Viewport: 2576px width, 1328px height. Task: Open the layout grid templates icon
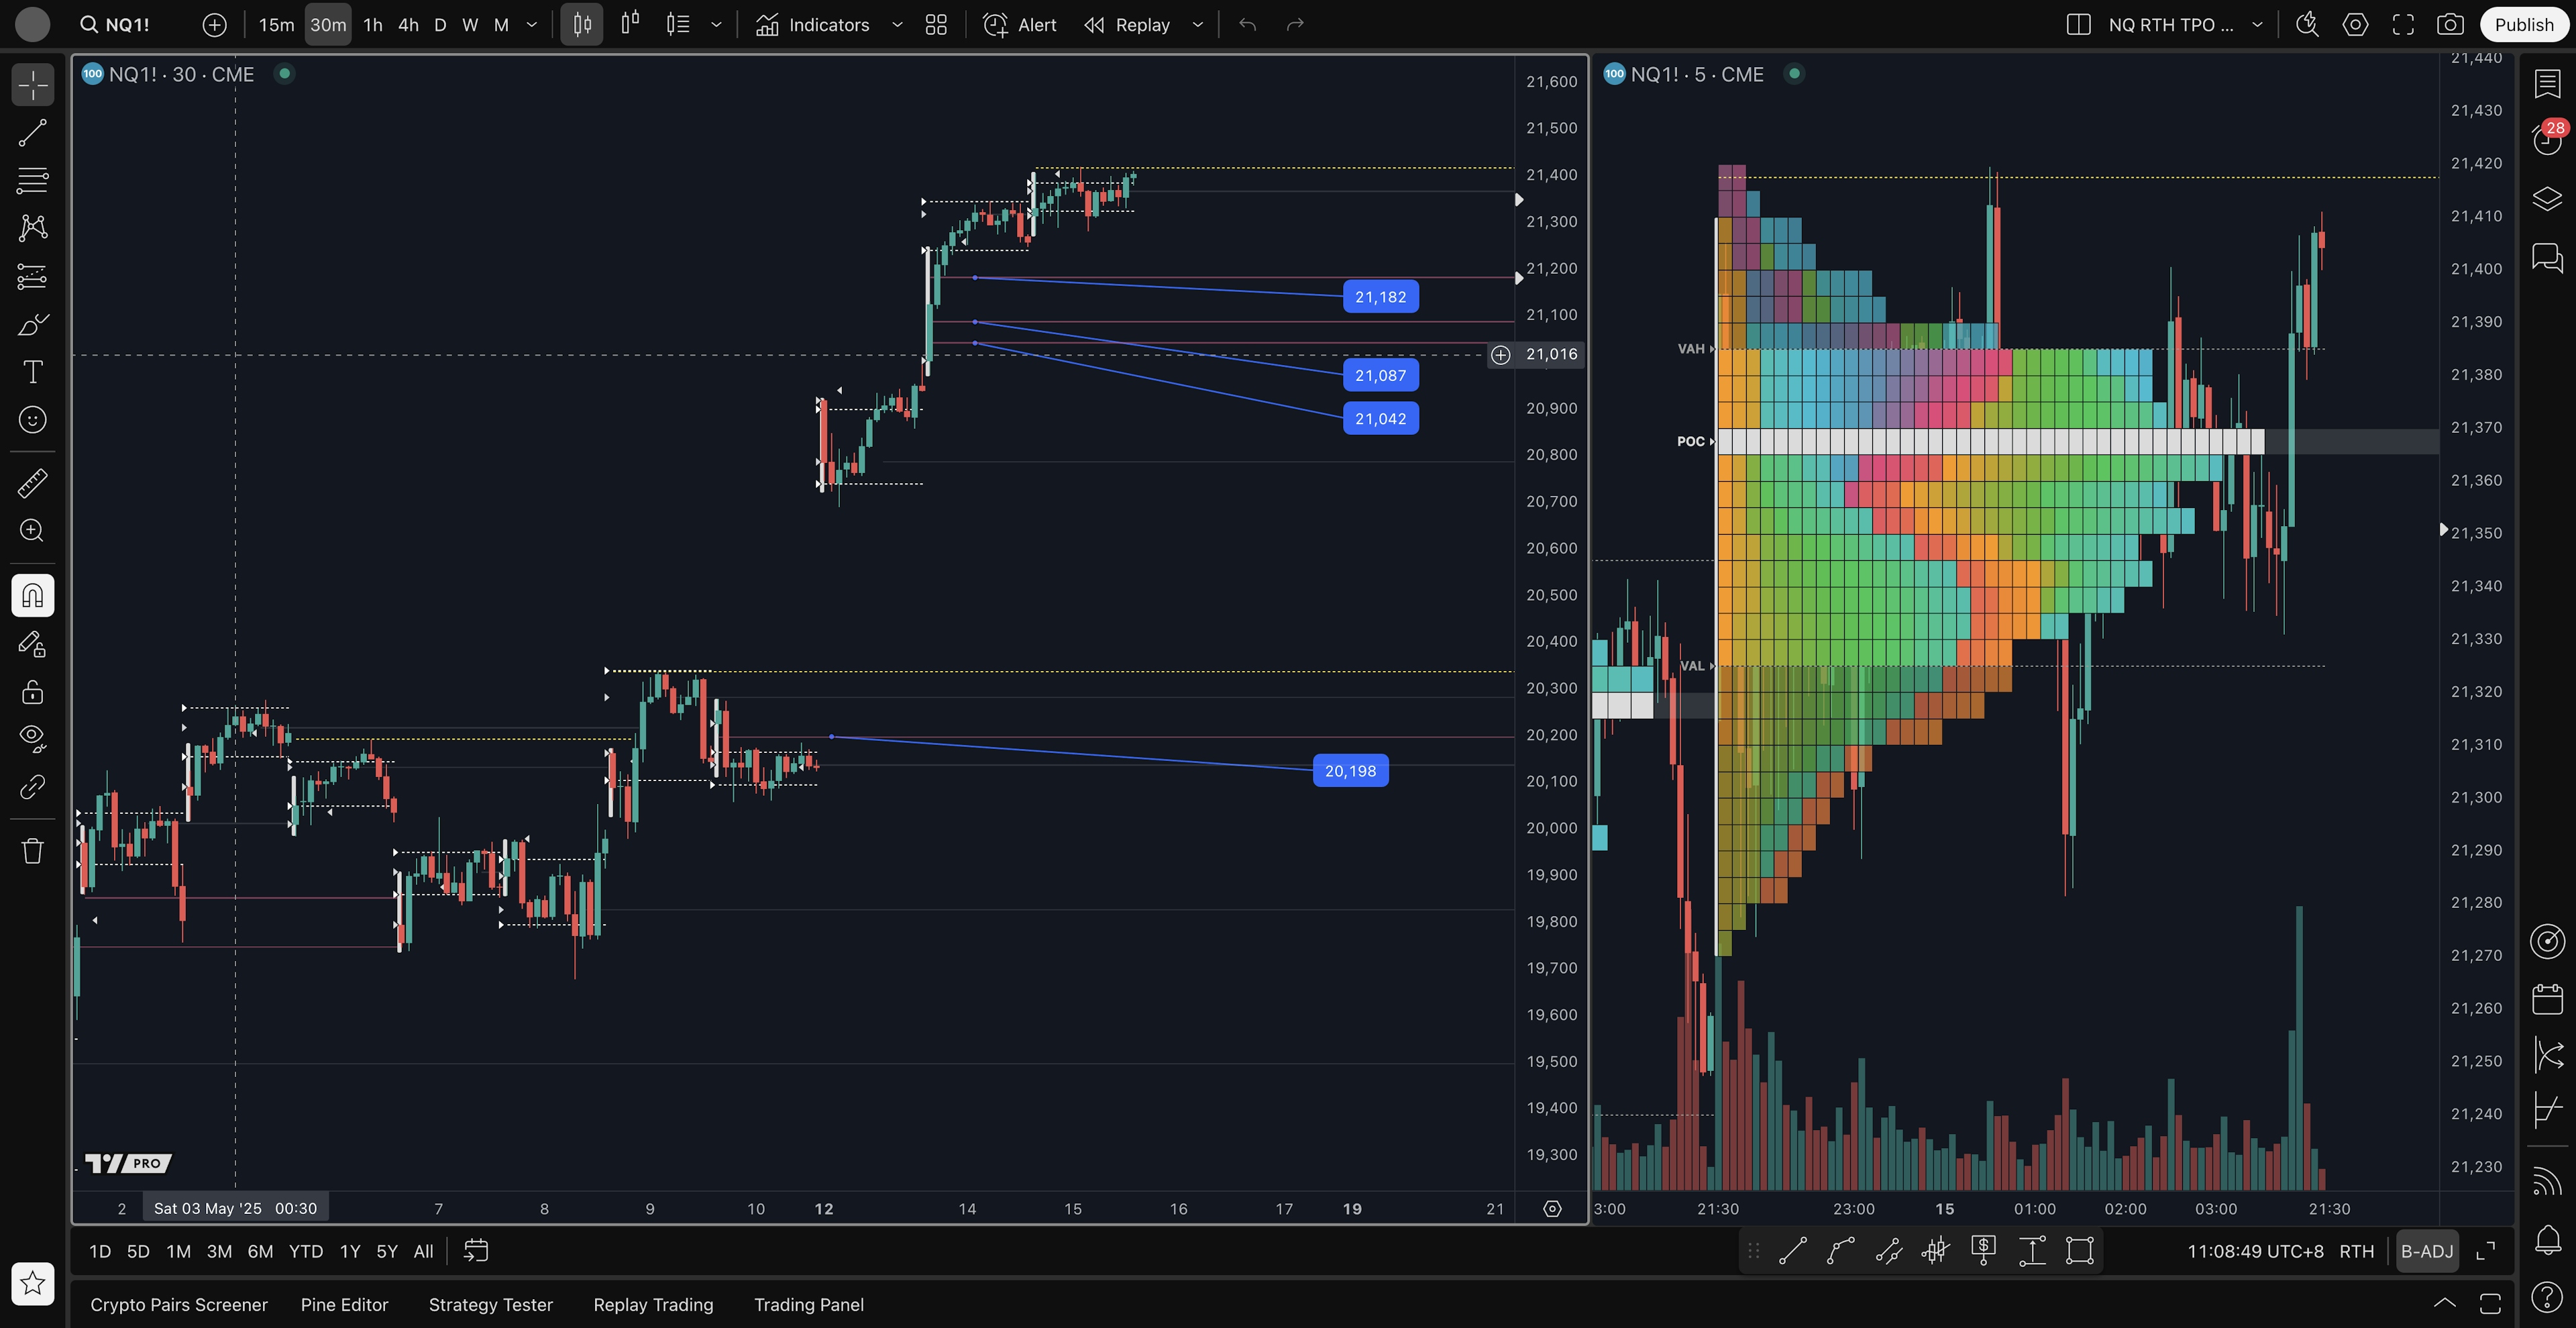(x=936, y=25)
